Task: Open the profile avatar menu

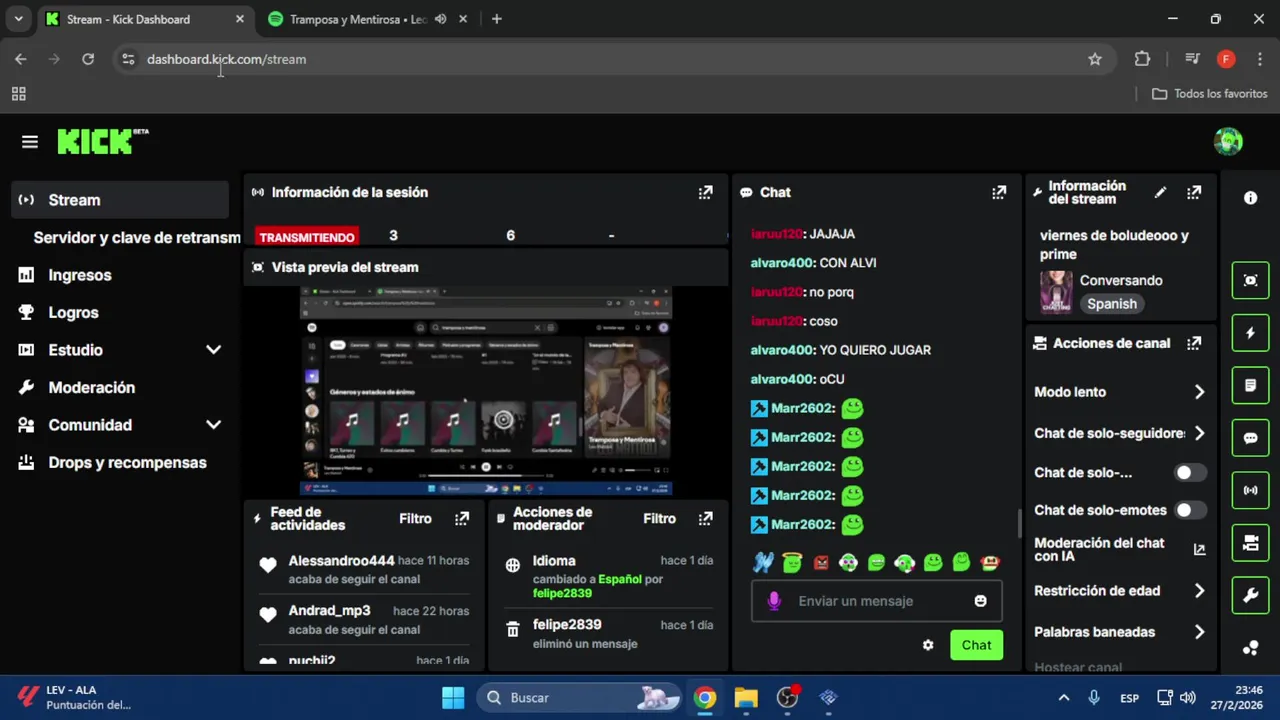Action: [1228, 142]
